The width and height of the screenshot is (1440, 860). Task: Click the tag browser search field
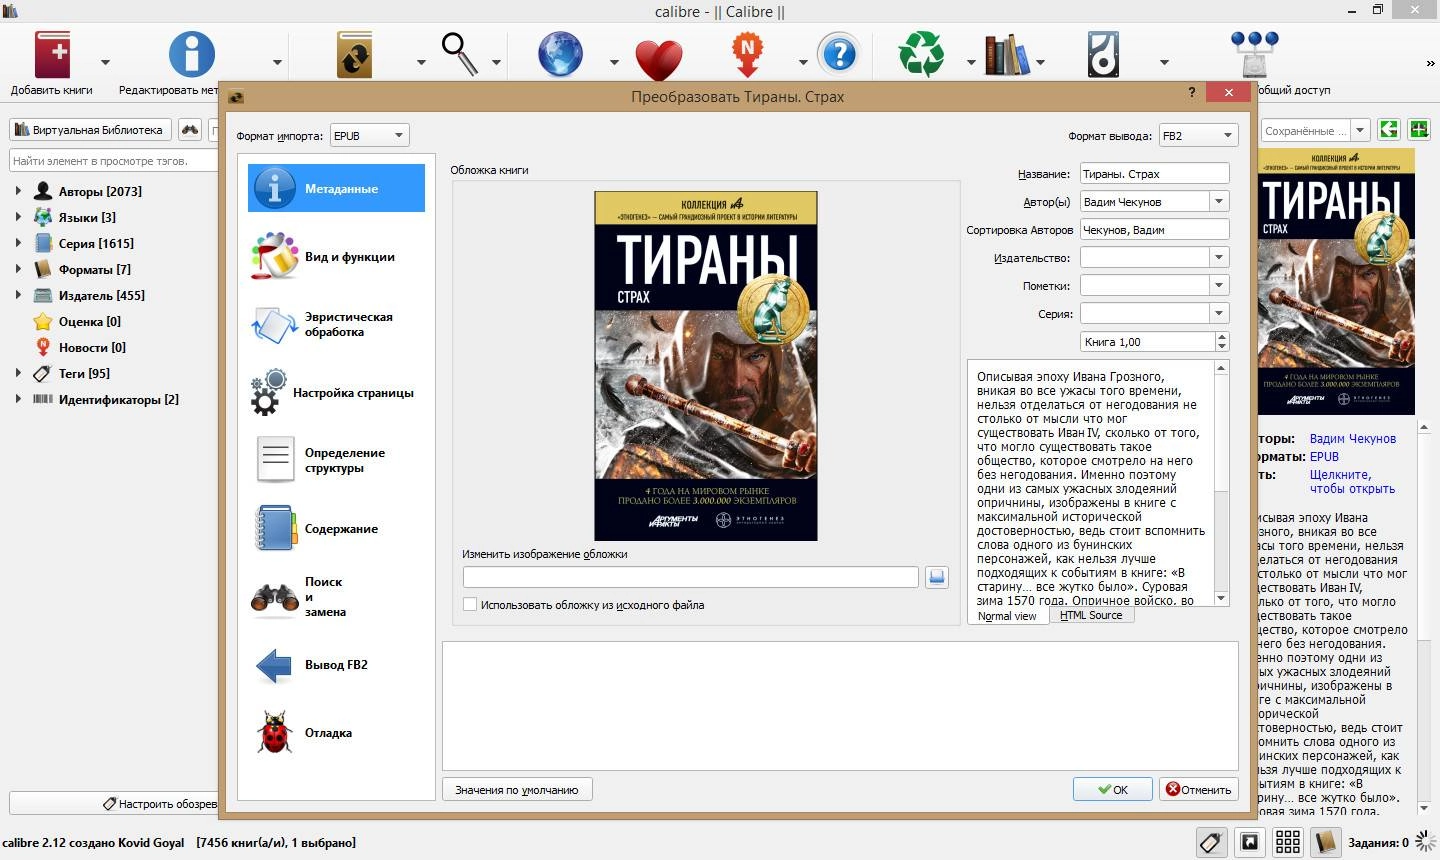[x=113, y=160]
